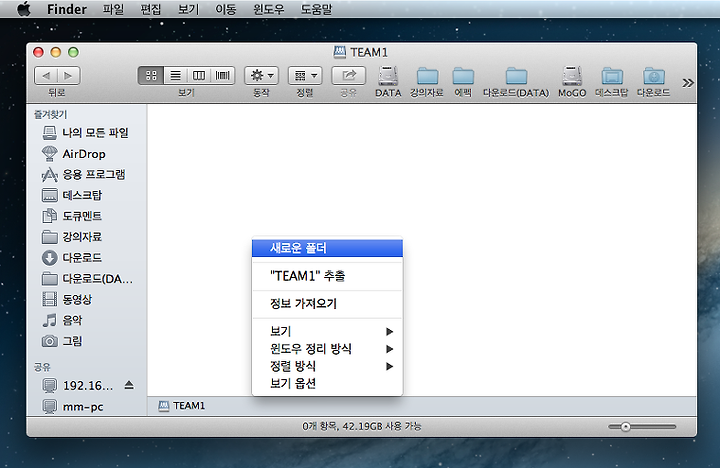
Task: Select 다운로드(DA... in the sidebar
Action: pos(87,278)
